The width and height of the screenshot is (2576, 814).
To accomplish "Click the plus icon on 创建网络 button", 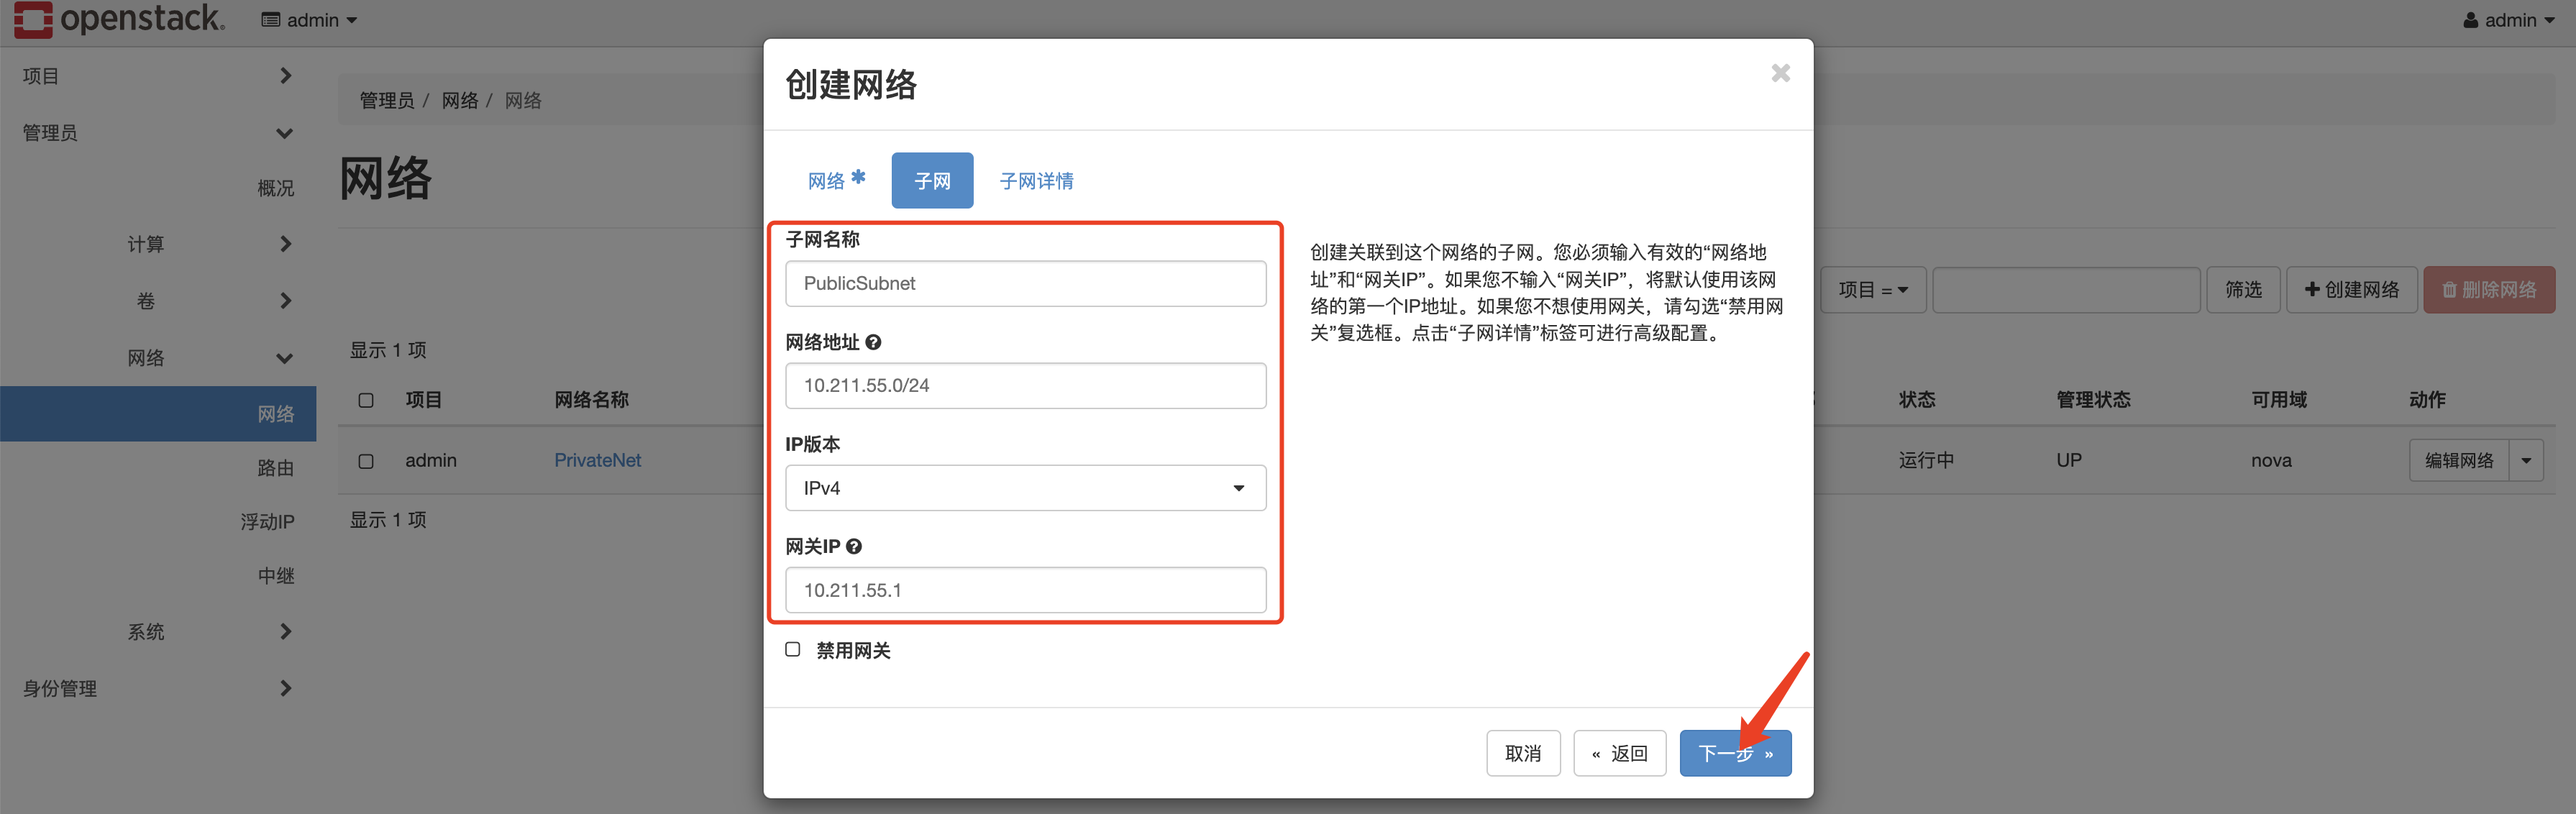I will pyautogui.click(x=2313, y=289).
